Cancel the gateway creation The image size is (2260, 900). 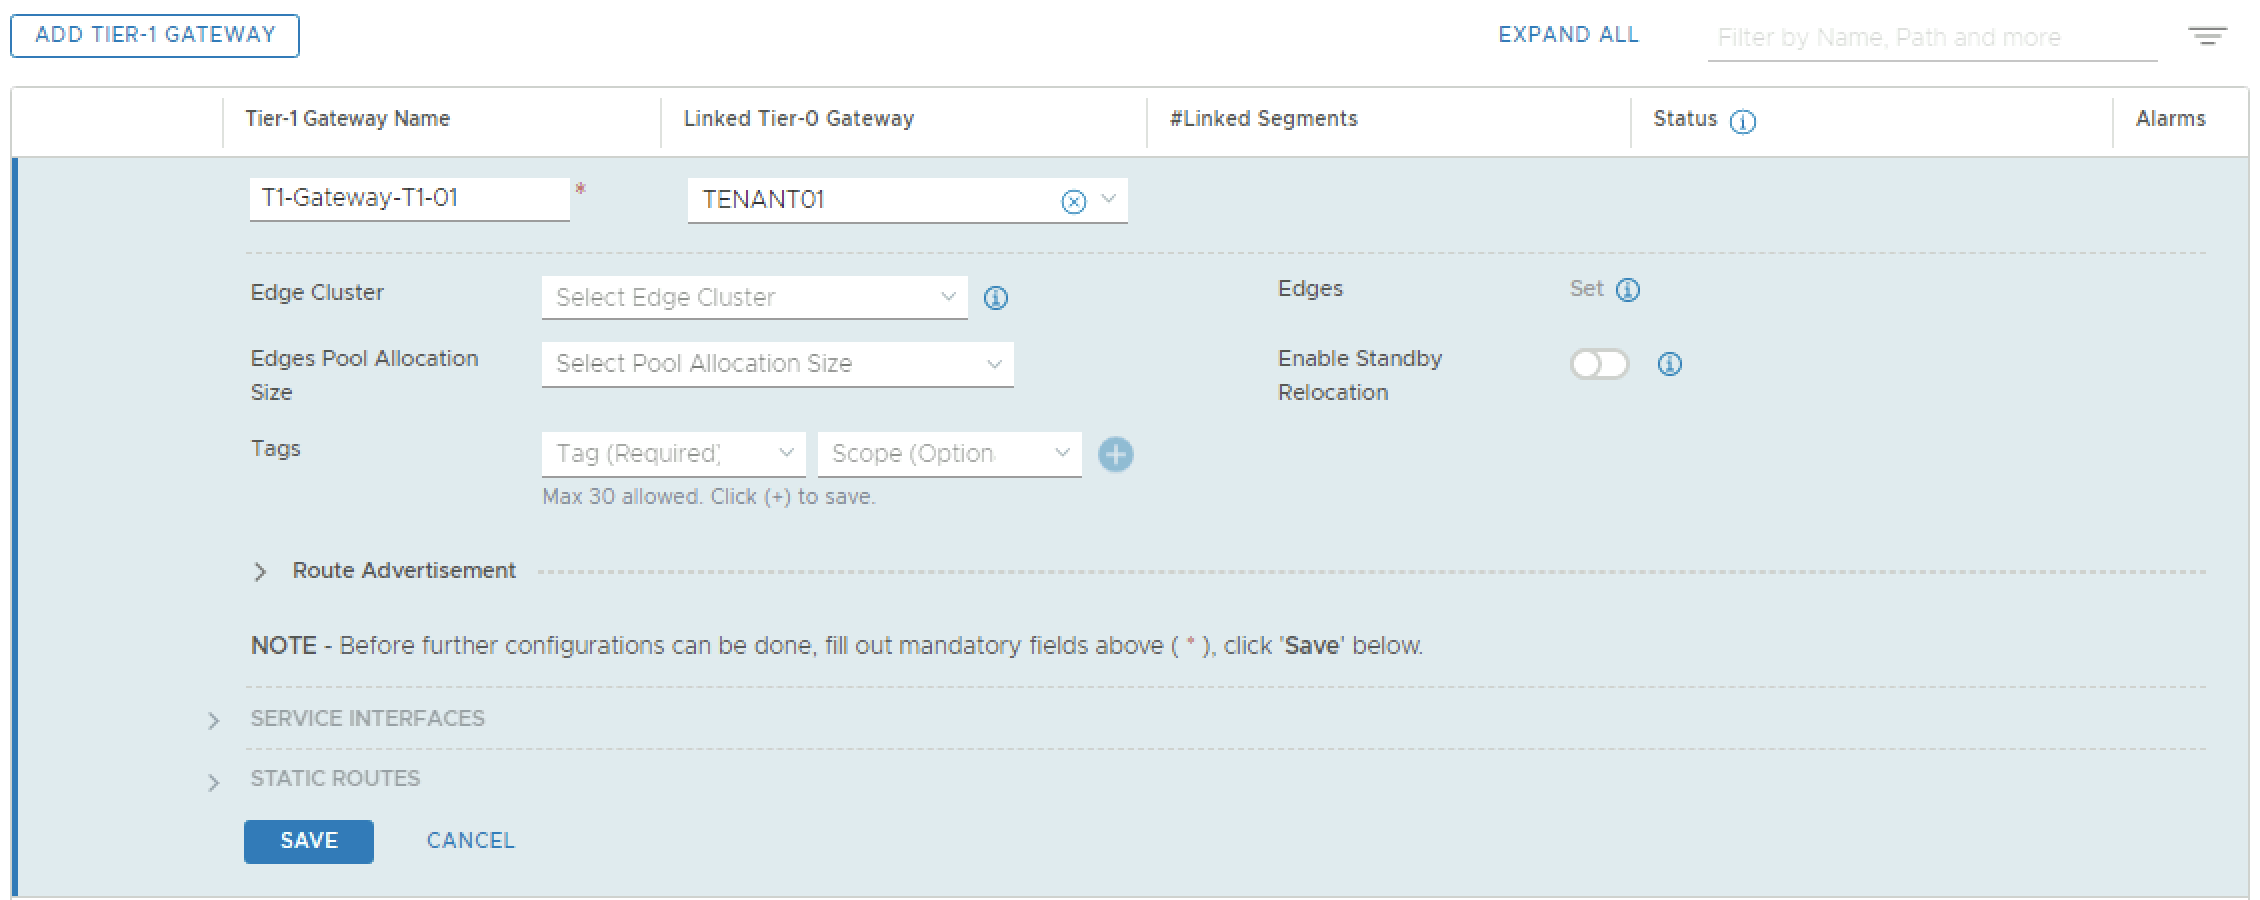pos(470,841)
